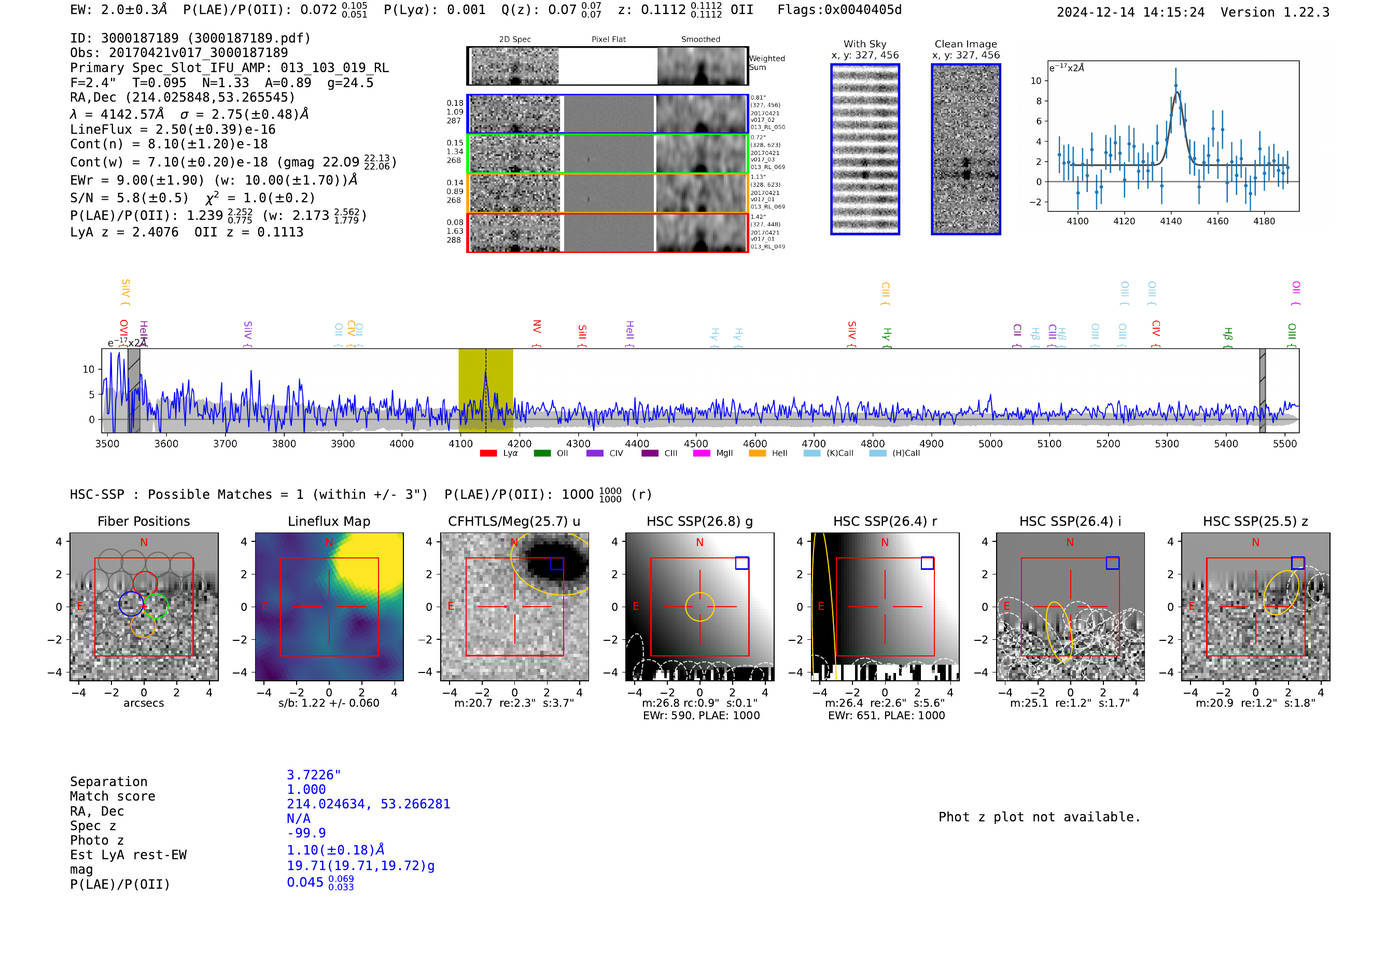The height and width of the screenshot is (953, 1400).
Task: Click the red Lyα legend swatch
Action: coord(488,453)
